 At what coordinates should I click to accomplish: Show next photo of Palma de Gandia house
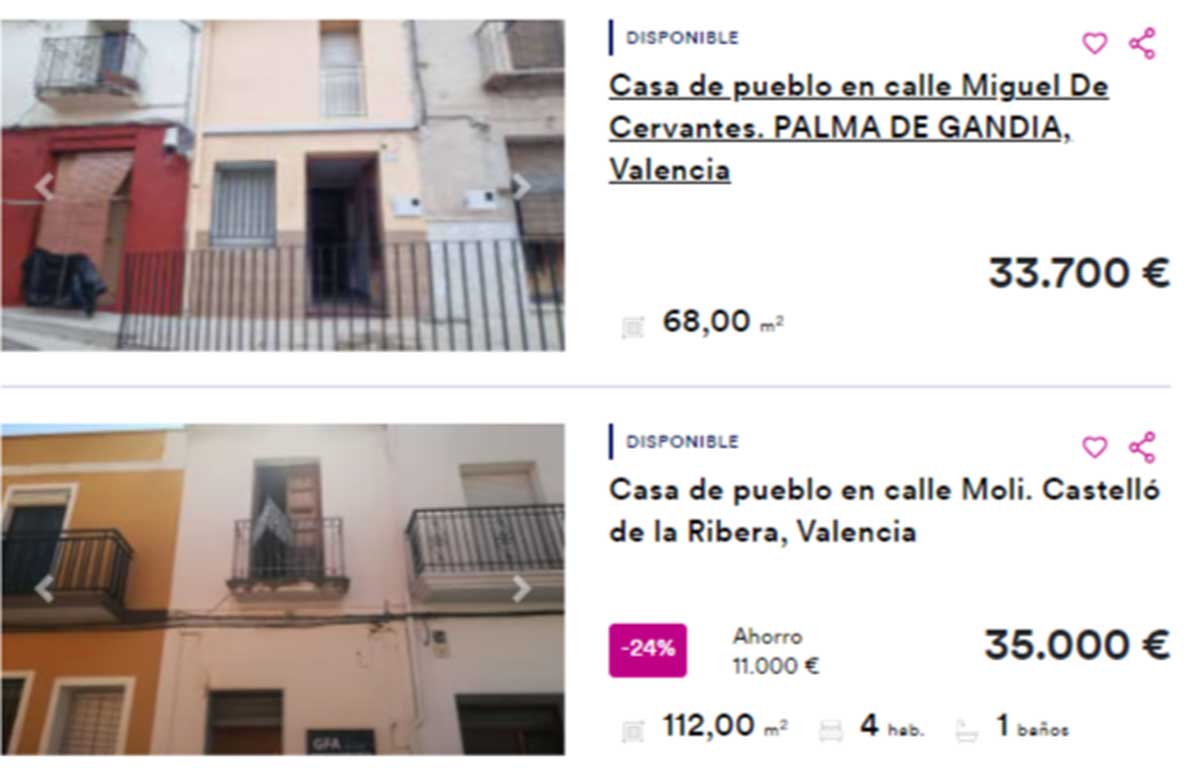coord(521,186)
